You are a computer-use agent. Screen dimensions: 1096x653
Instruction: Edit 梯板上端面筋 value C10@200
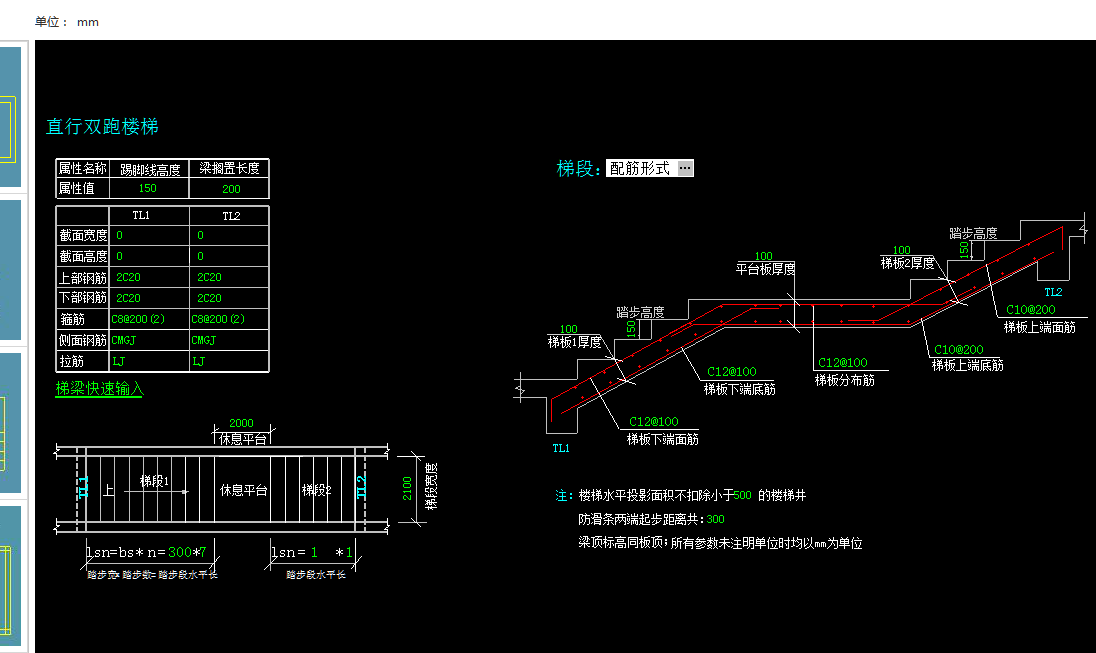click(x=1031, y=310)
